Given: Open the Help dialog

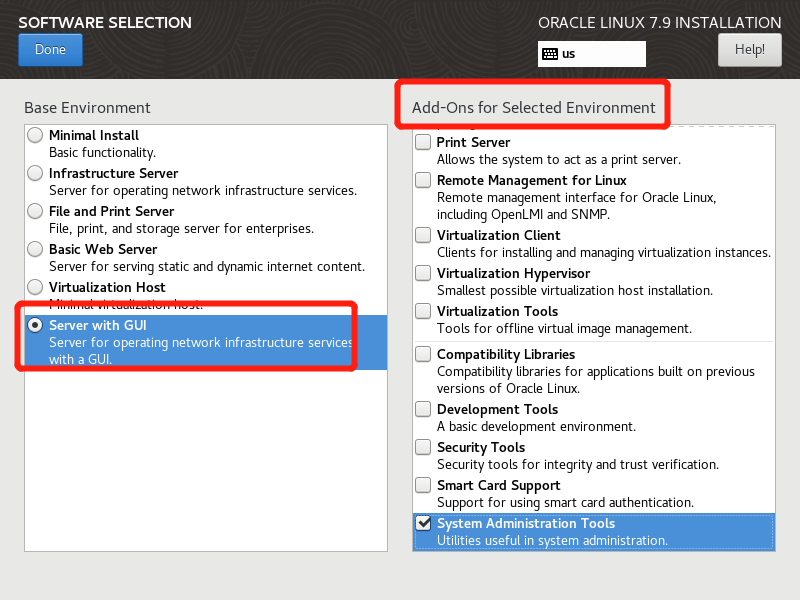Looking at the screenshot, I should [749, 49].
